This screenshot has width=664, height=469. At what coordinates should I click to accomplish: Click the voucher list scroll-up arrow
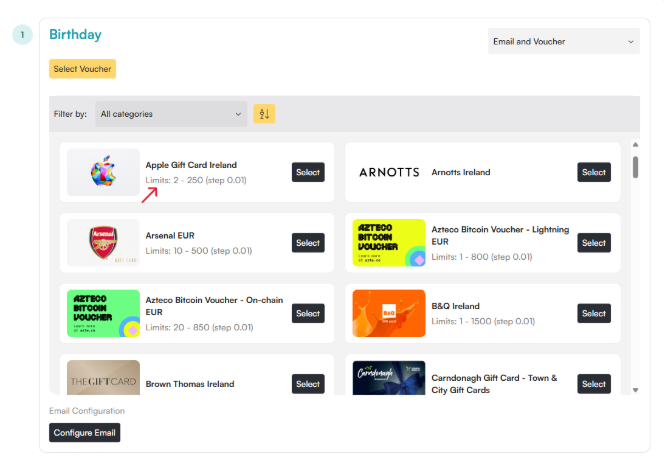tap(635, 145)
